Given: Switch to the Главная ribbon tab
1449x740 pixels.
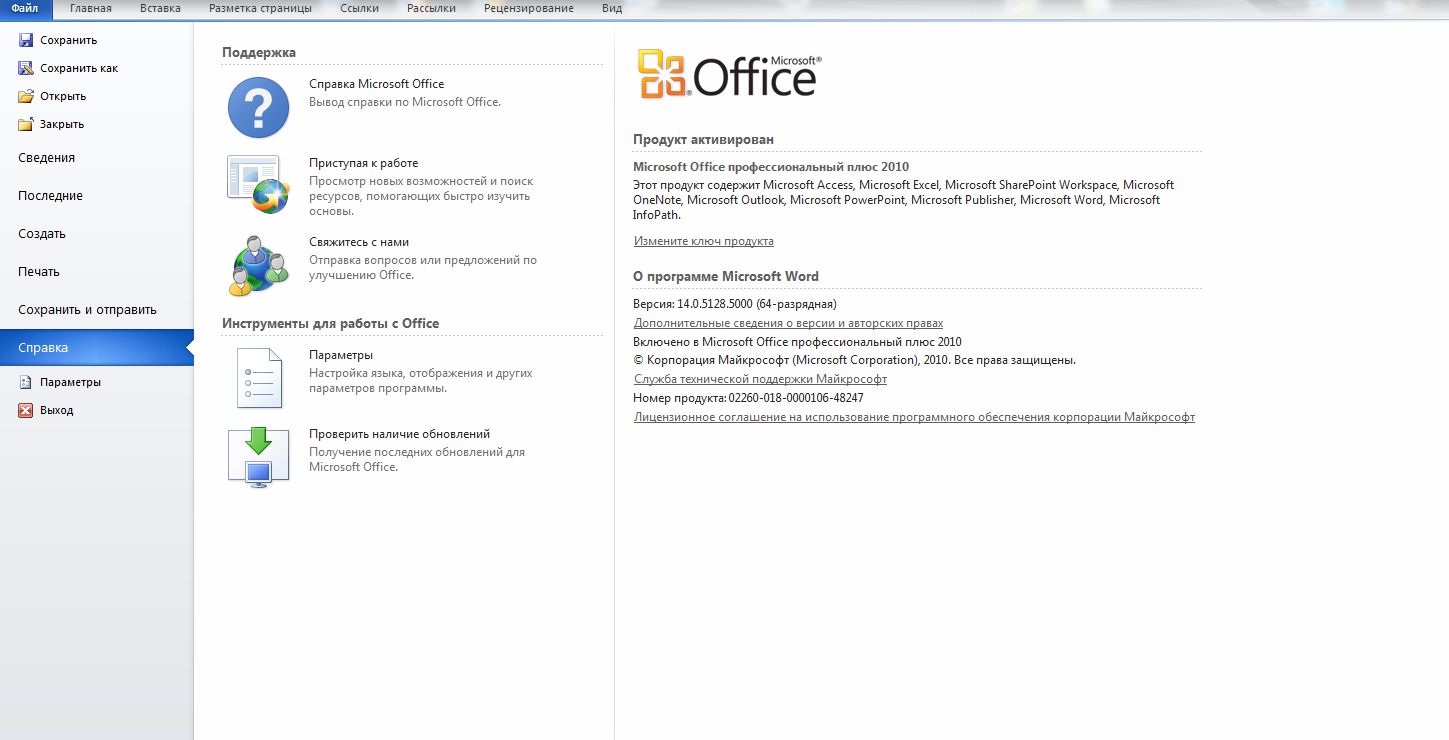Looking at the screenshot, I should pos(91,8).
